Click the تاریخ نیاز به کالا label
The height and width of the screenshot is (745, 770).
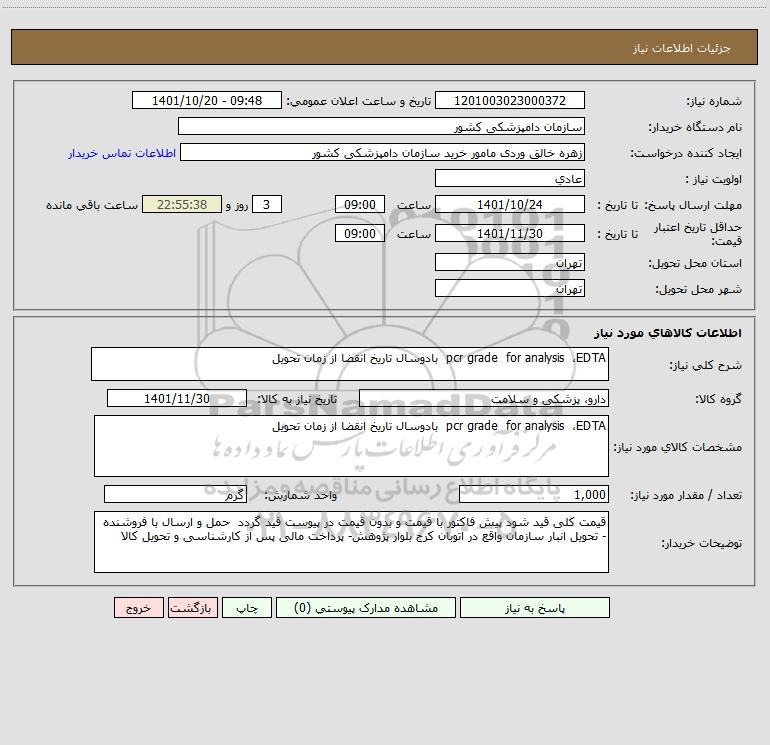297,399
